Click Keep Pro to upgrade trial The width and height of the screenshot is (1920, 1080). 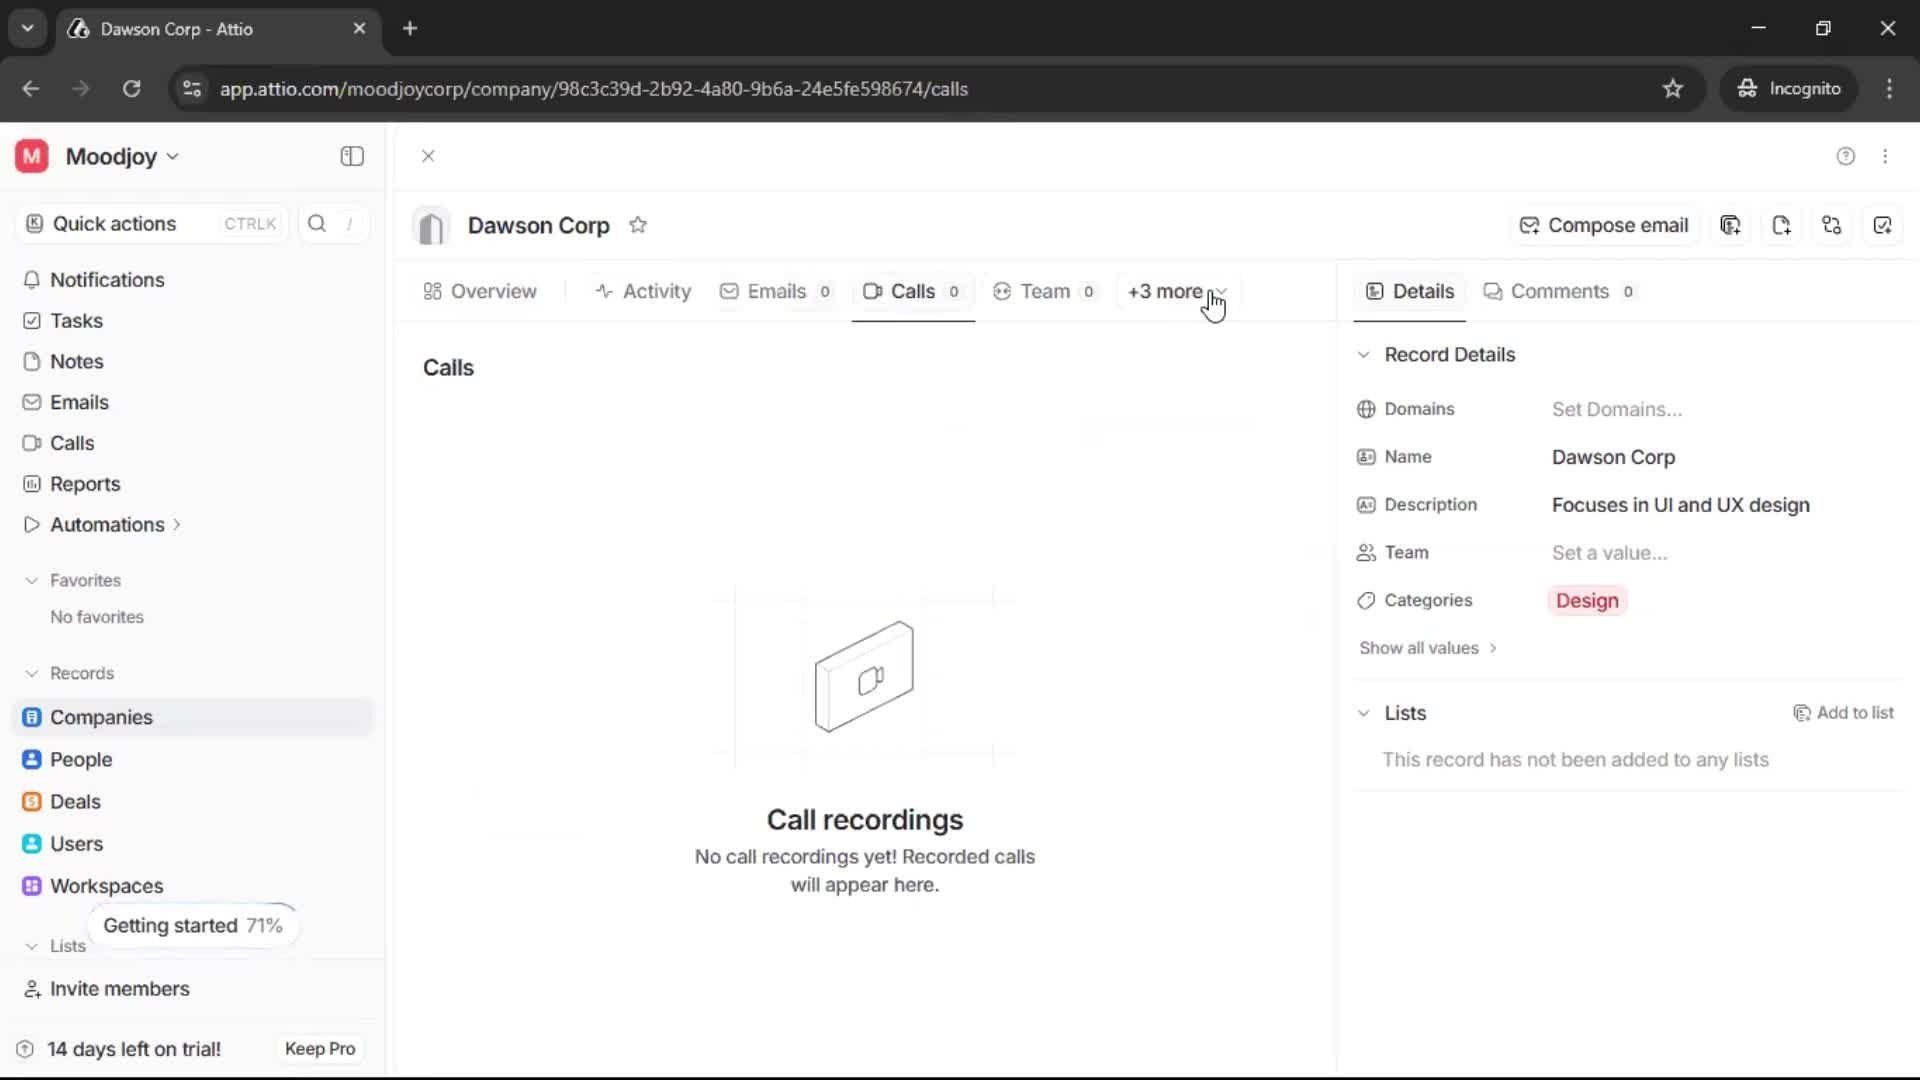point(319,1048)
